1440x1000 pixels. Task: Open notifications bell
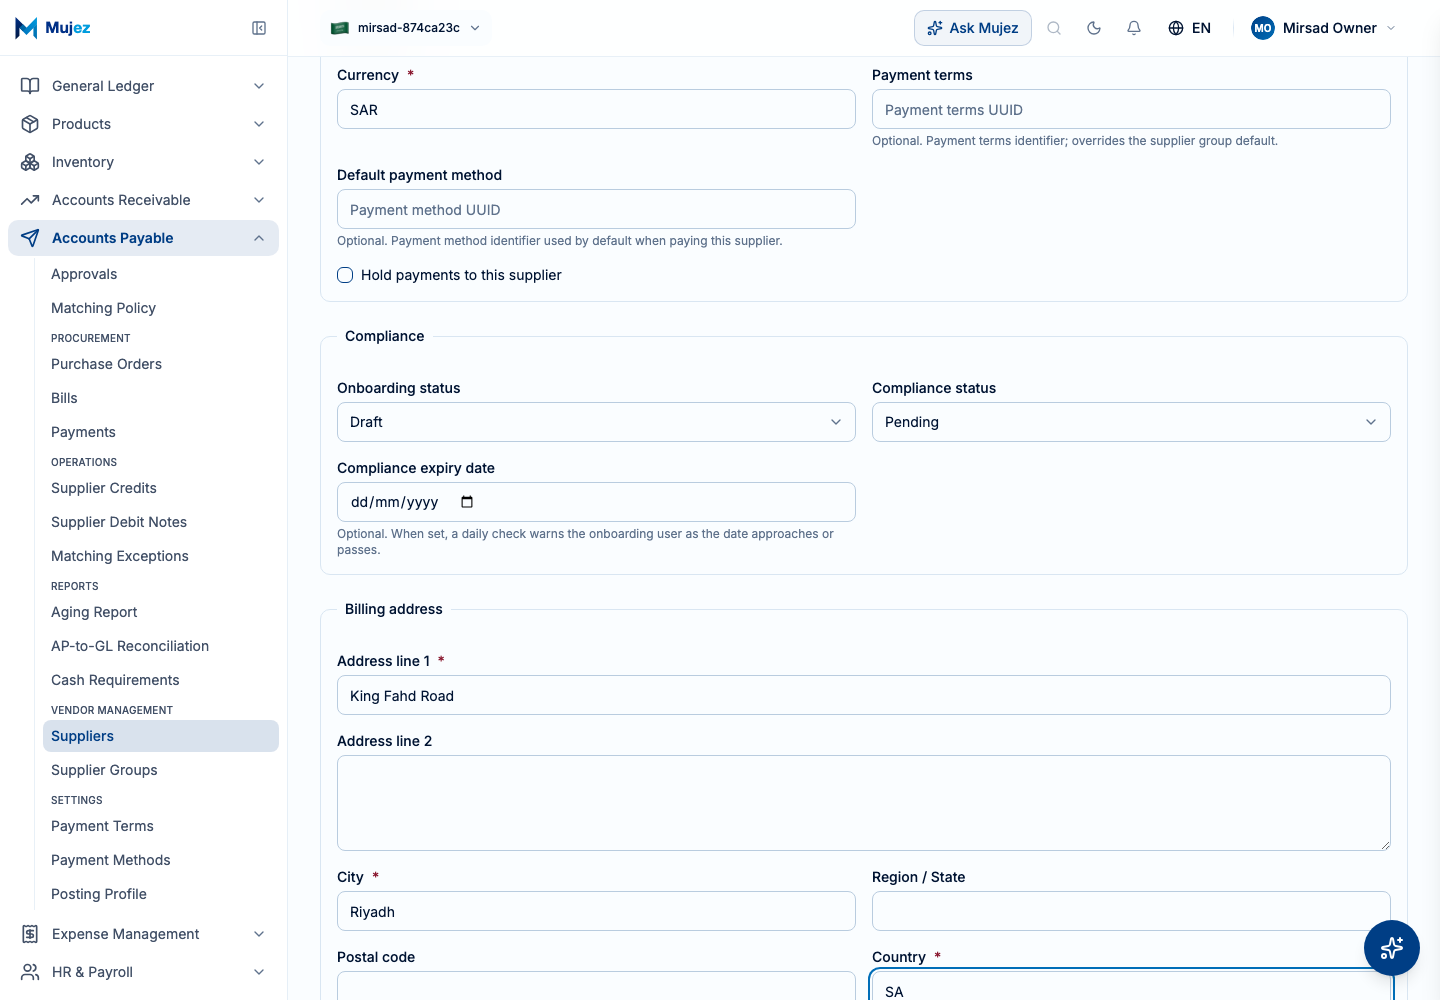[x=1134, y=28]
